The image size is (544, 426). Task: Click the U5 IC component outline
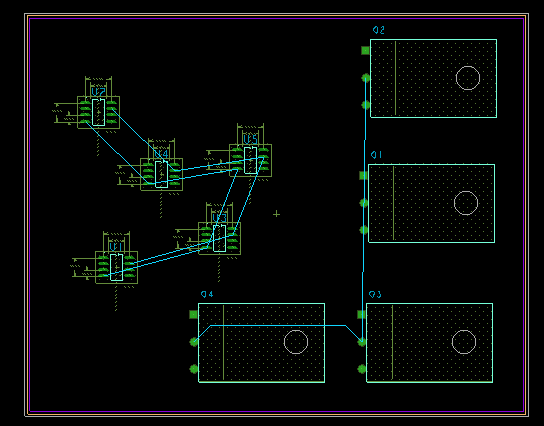pyautogui.click(x=250, y=160)
